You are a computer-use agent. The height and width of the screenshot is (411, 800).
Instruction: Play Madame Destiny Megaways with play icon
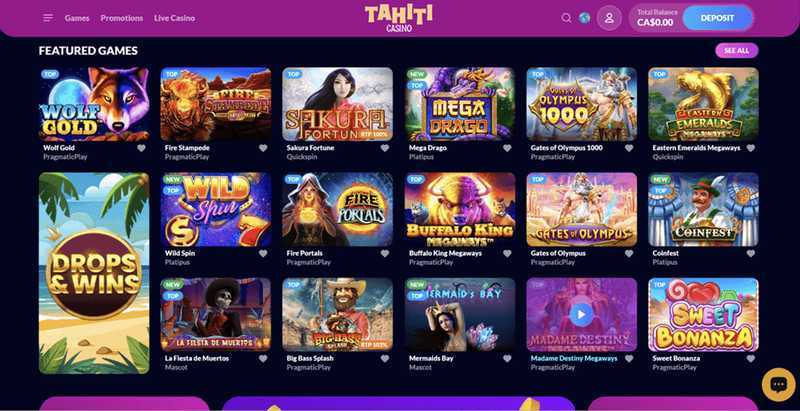pos(581,315)
